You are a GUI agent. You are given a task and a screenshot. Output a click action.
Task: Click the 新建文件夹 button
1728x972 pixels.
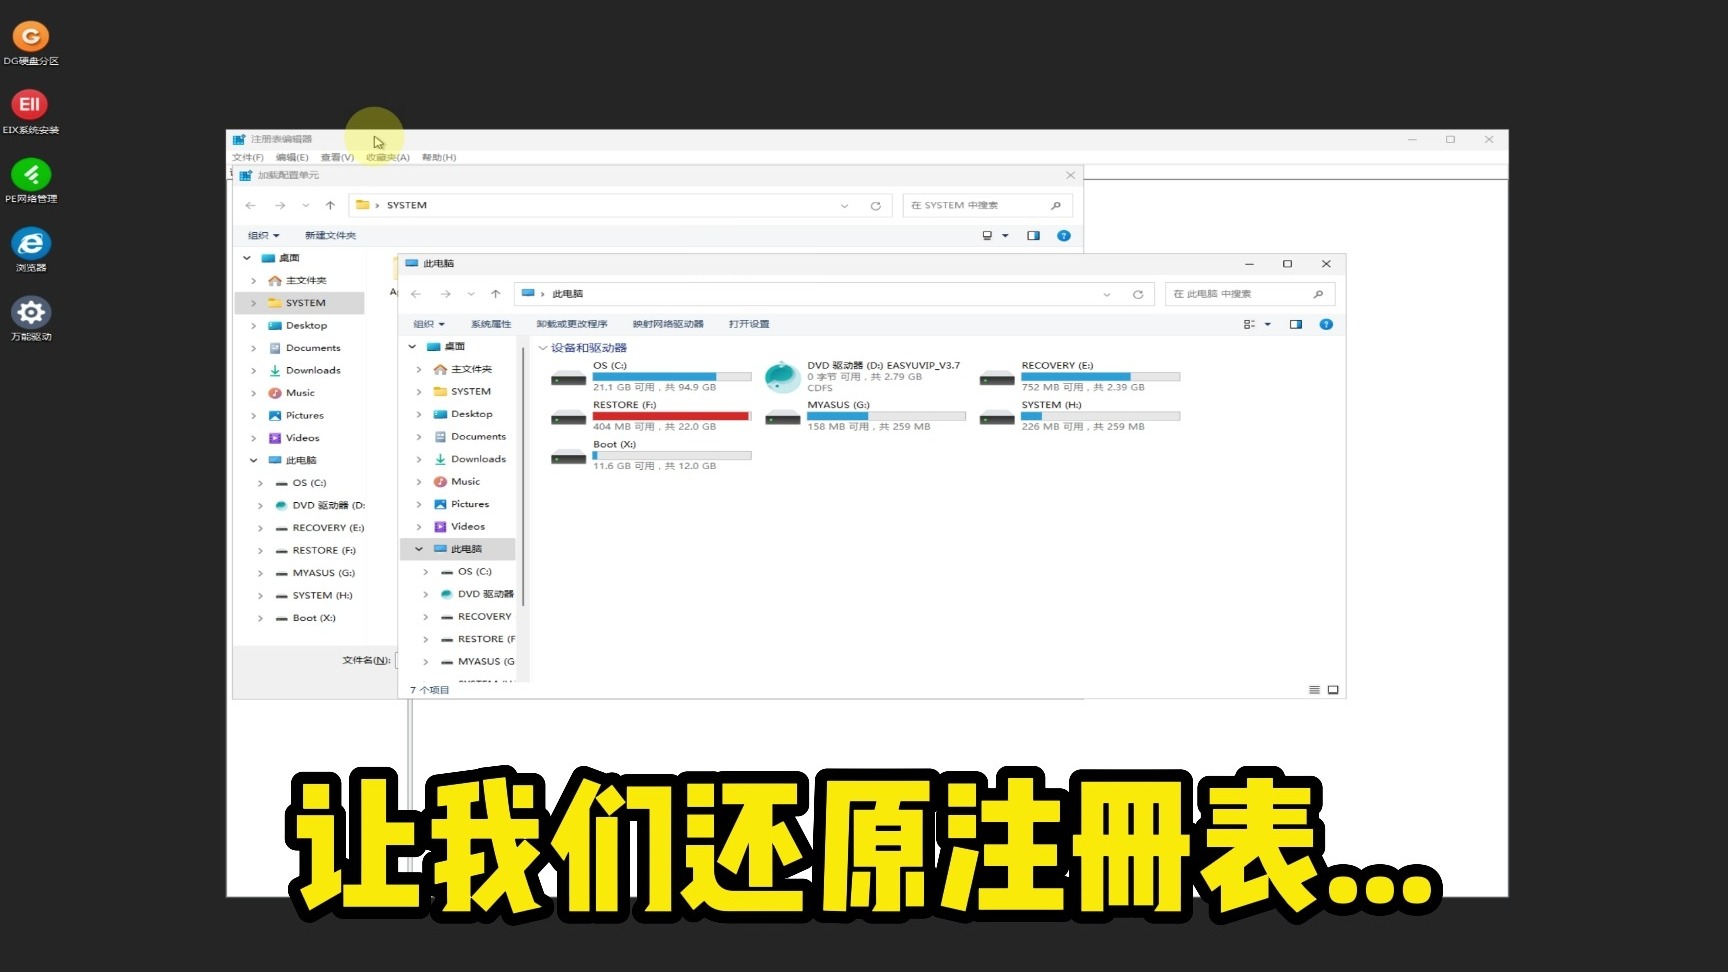coord(330,234)
